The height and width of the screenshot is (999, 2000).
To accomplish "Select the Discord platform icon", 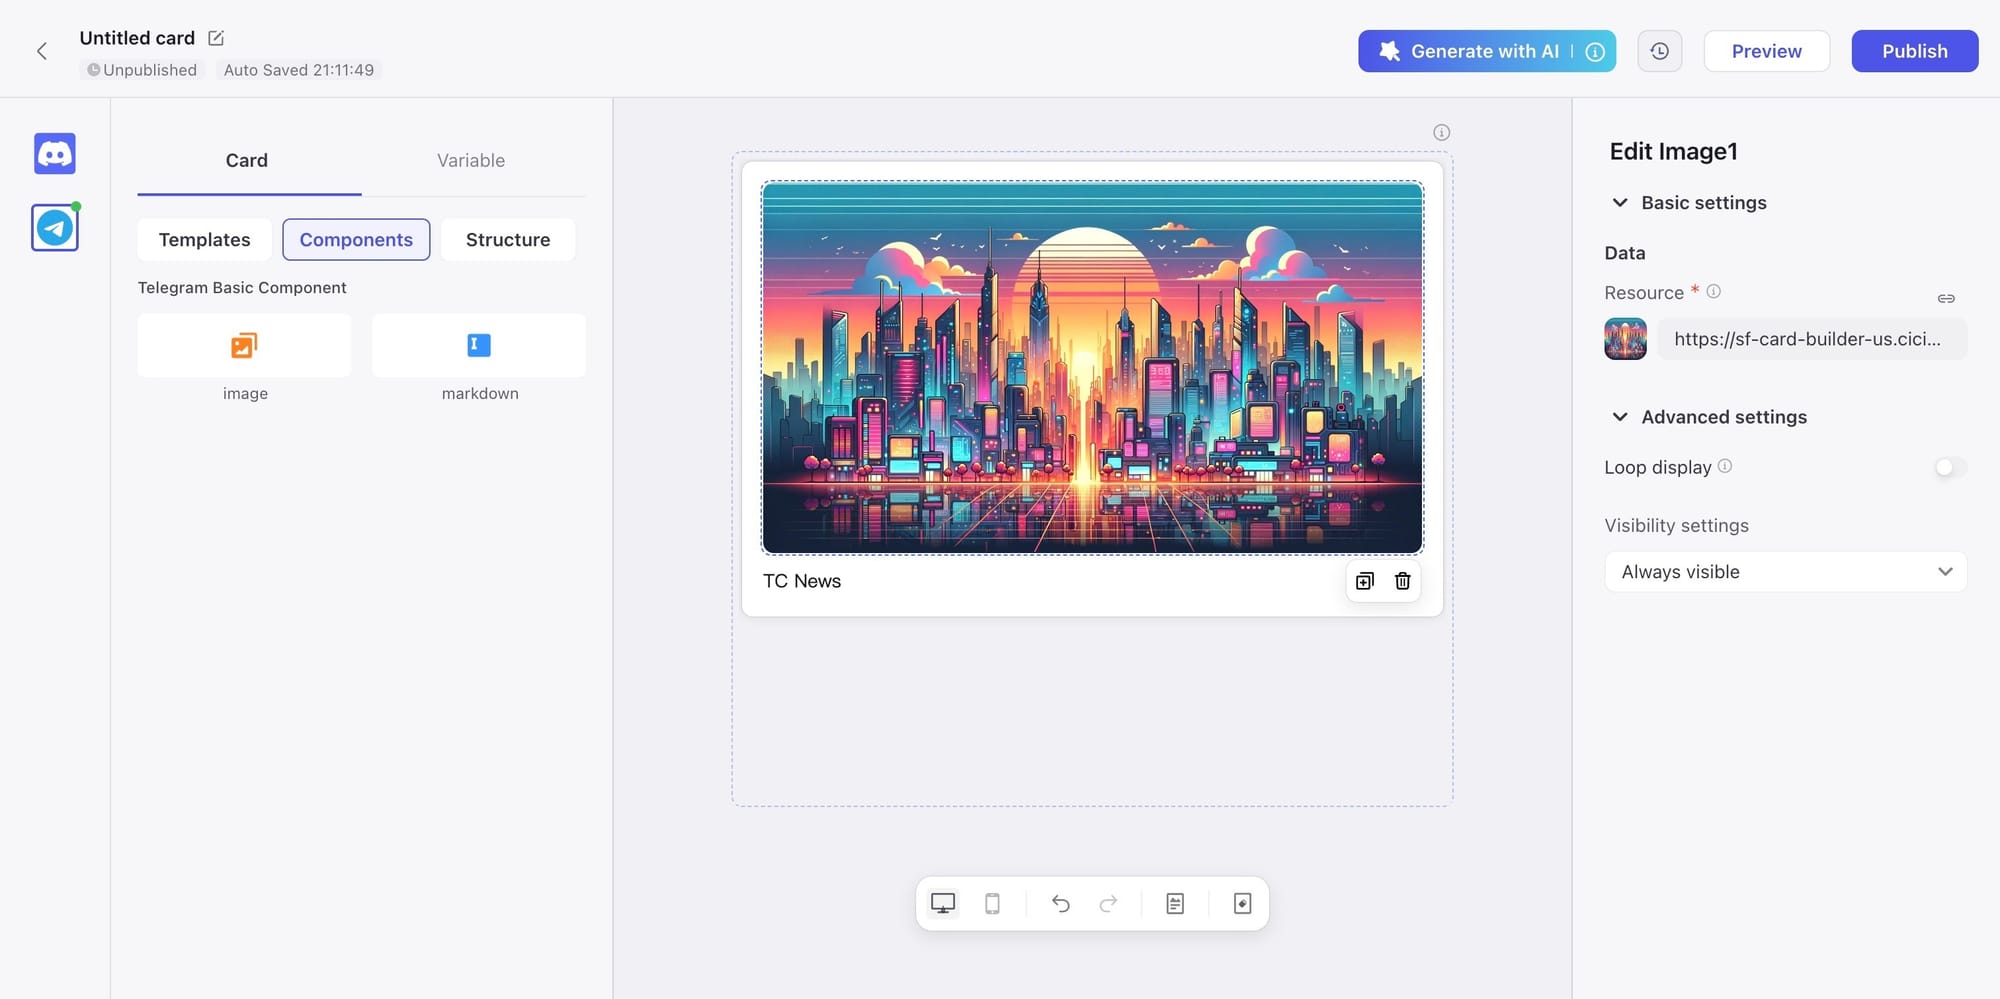I will tap(55, 154).
